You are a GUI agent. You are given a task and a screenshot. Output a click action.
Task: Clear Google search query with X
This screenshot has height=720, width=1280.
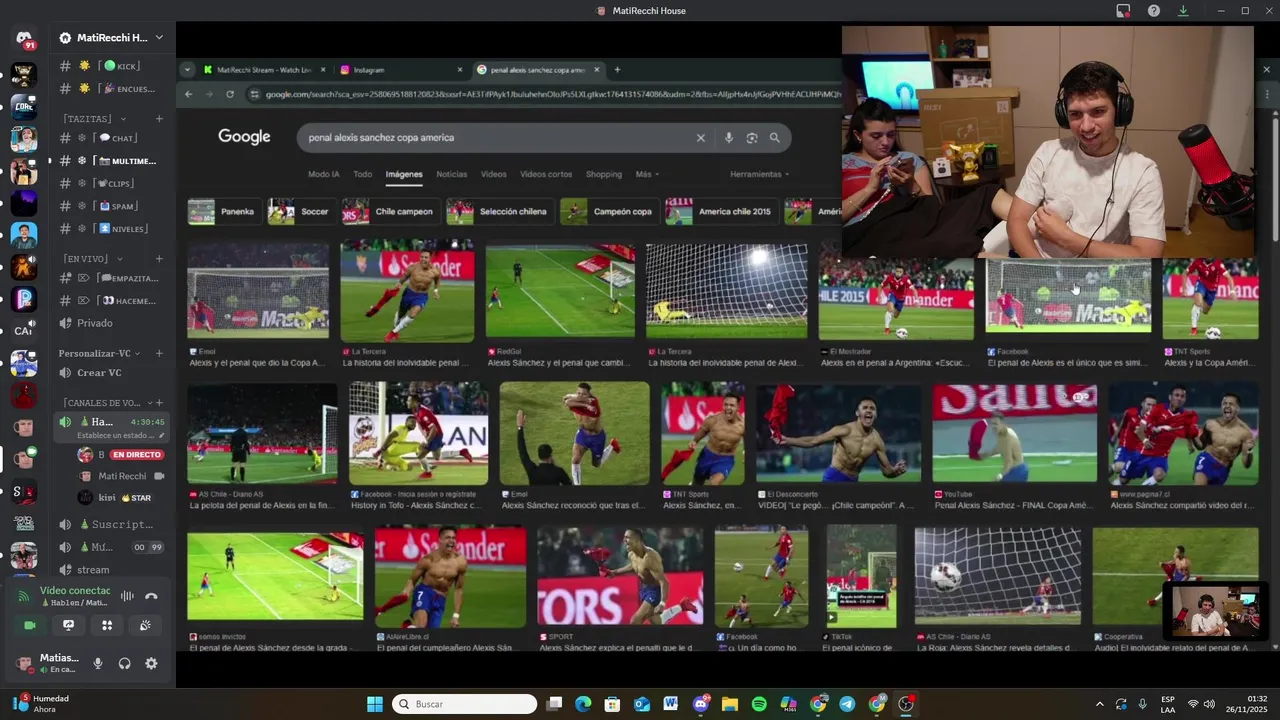click(x=700, y=138)
